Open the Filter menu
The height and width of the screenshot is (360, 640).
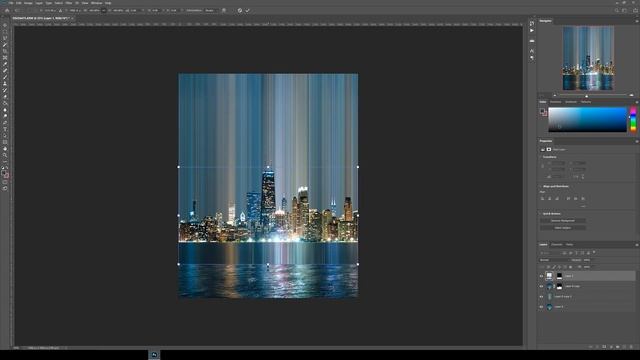coord(69,3)
